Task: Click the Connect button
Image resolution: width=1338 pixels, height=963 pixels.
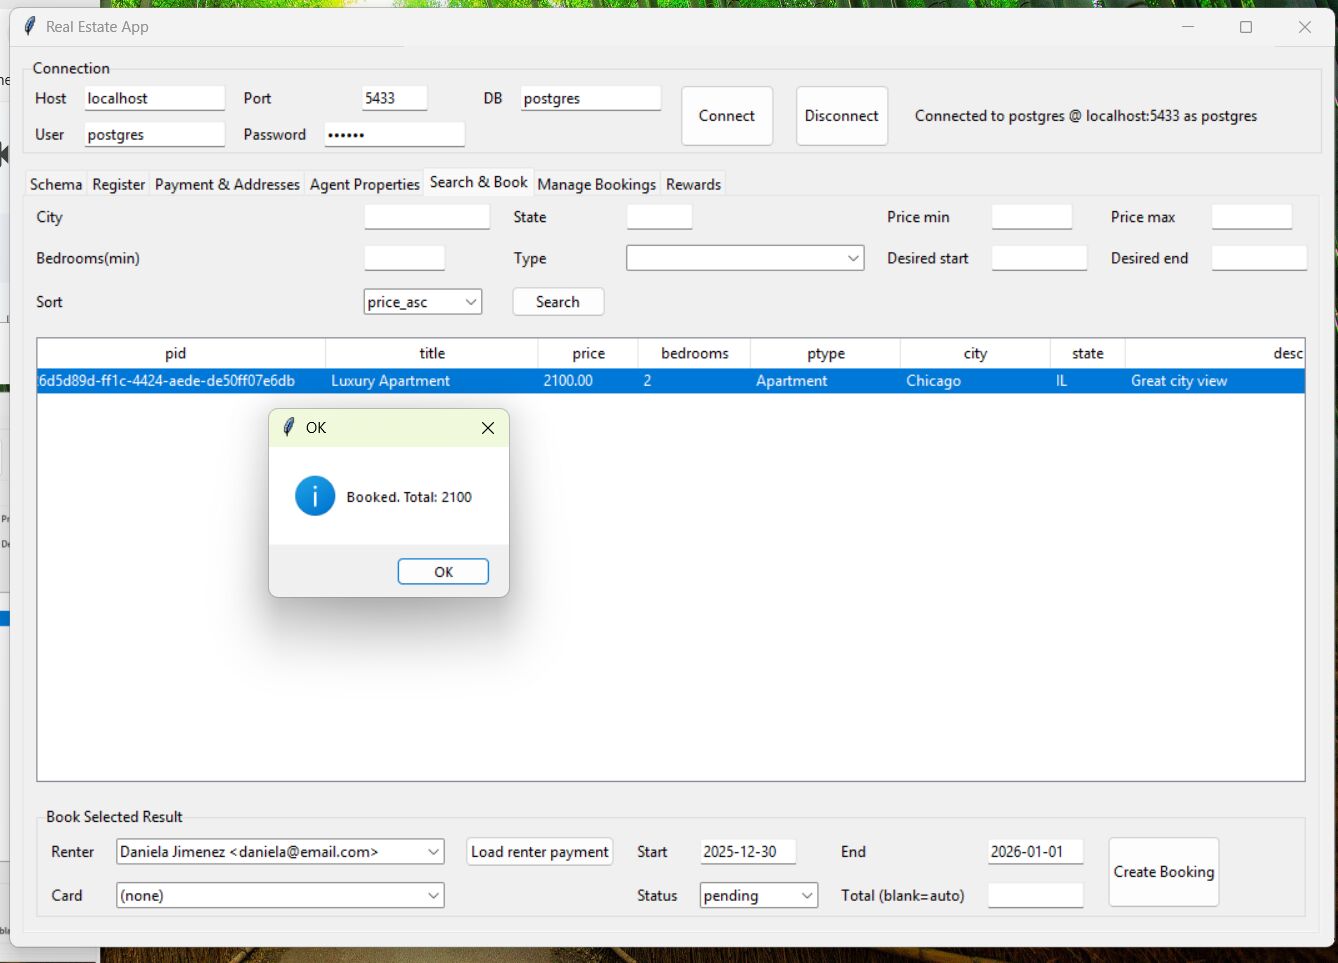Action: pos(727,116)
